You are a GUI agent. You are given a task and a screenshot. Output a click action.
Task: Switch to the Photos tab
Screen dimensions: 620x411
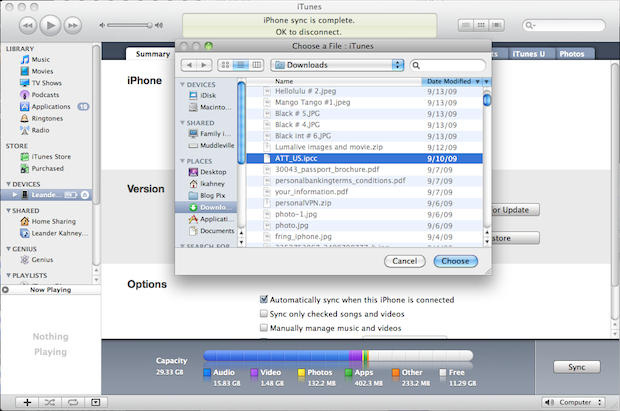pyautogui.click(x=572, y=54)
